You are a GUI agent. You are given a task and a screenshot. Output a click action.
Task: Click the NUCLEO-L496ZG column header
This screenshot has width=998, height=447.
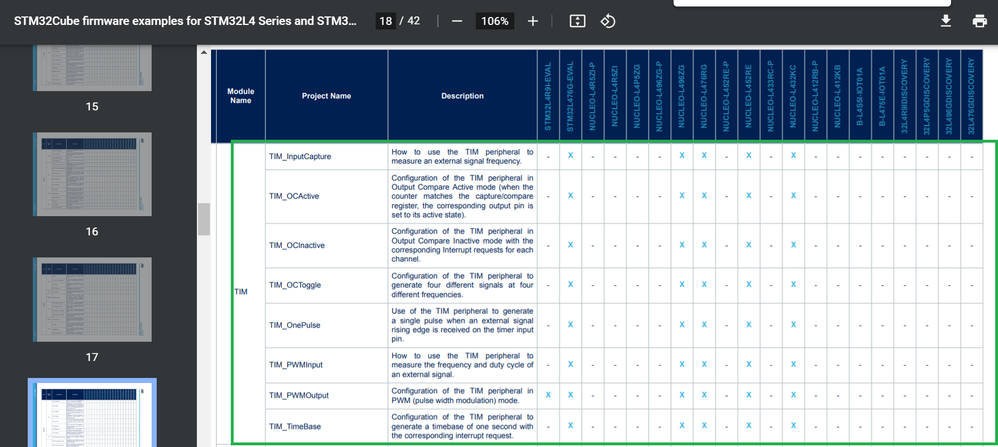pyautogui.click(x=682, y=96)
